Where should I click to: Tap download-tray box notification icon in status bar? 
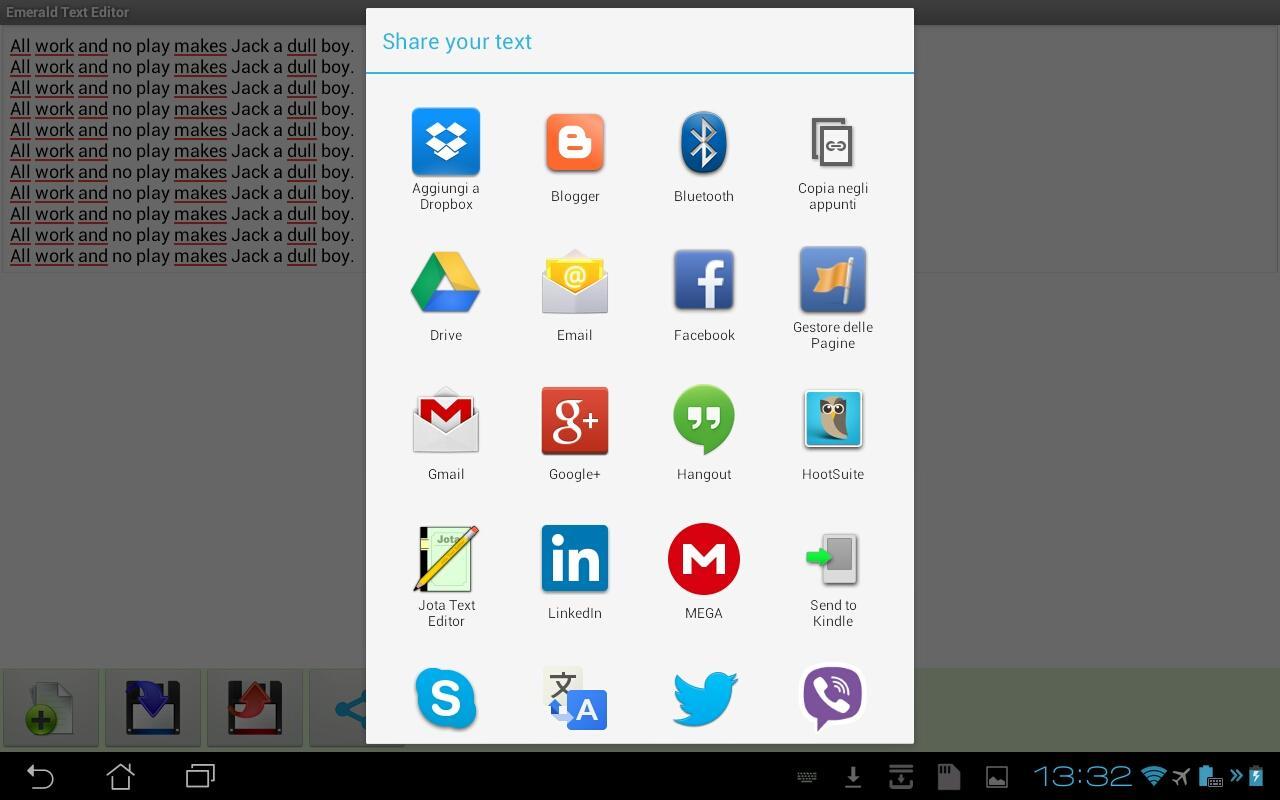coord(900,776)
